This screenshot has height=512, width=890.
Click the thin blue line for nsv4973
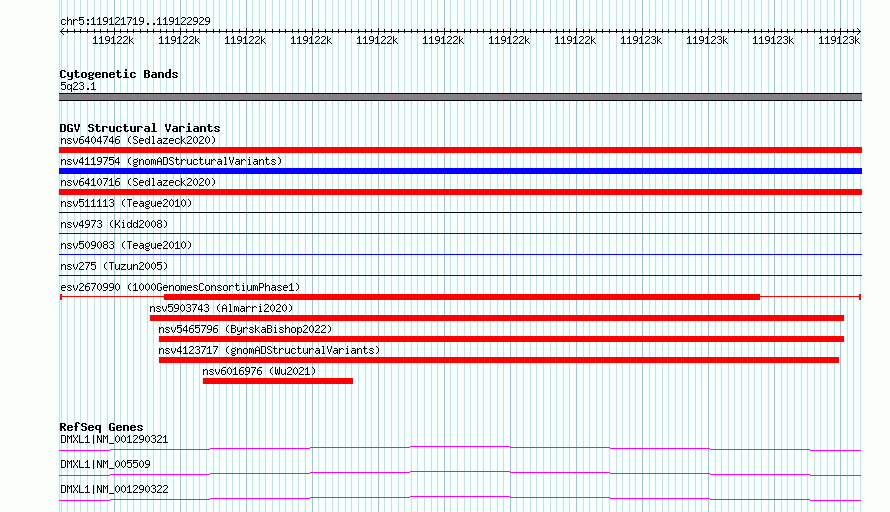click(x=460, y=233)
